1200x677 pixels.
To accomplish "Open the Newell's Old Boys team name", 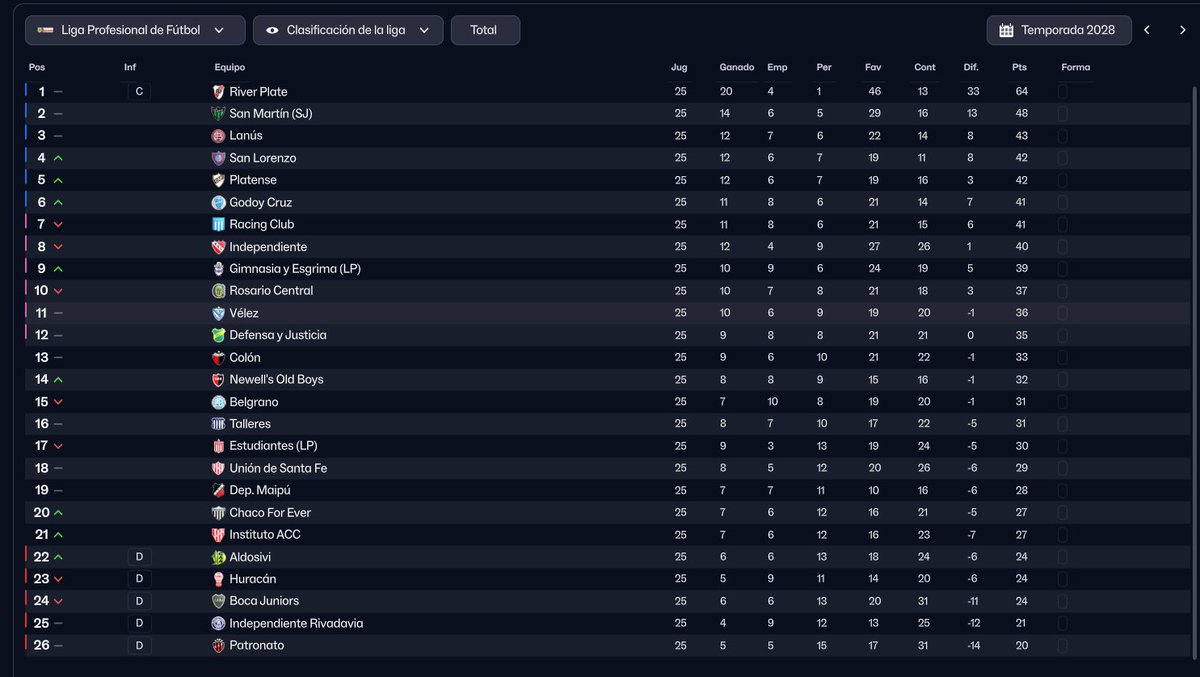I will point(276,379).
